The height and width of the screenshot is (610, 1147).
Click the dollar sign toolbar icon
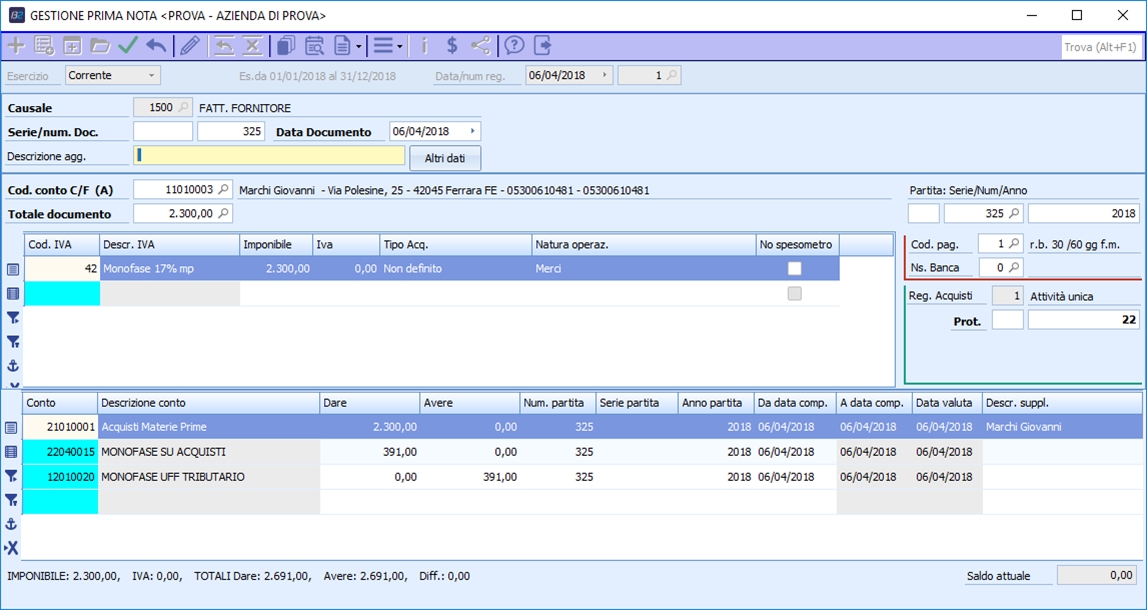[452, 45]
